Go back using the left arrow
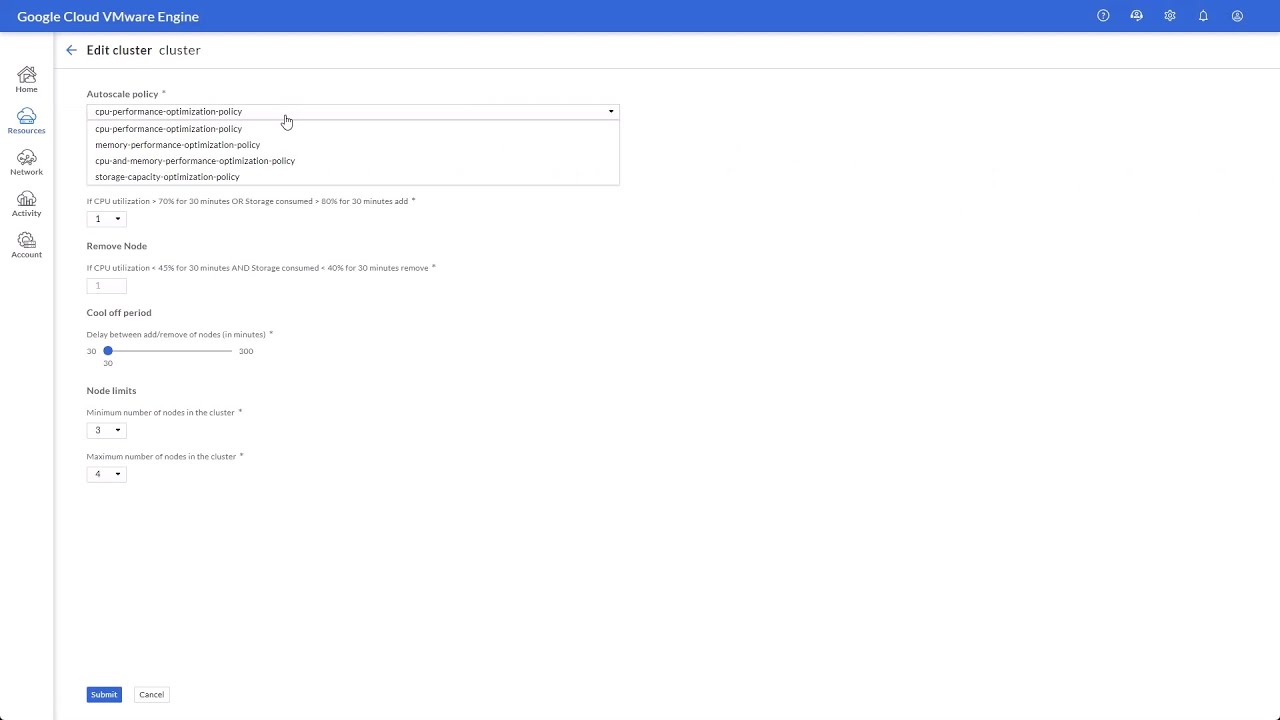The width and height of the screenshot is (1280, 720). [71, 50]
